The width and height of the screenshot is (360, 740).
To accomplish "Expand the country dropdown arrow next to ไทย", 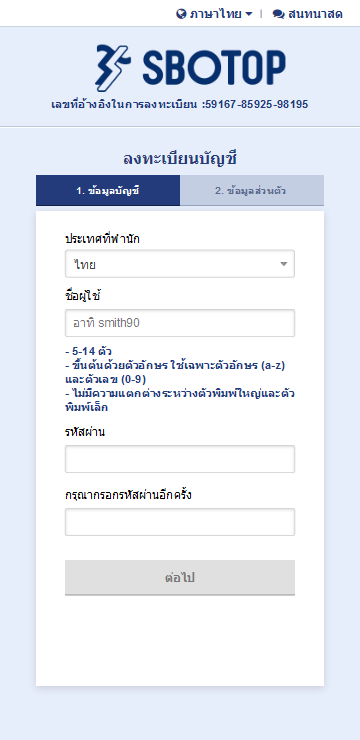I will pos(284,264).
